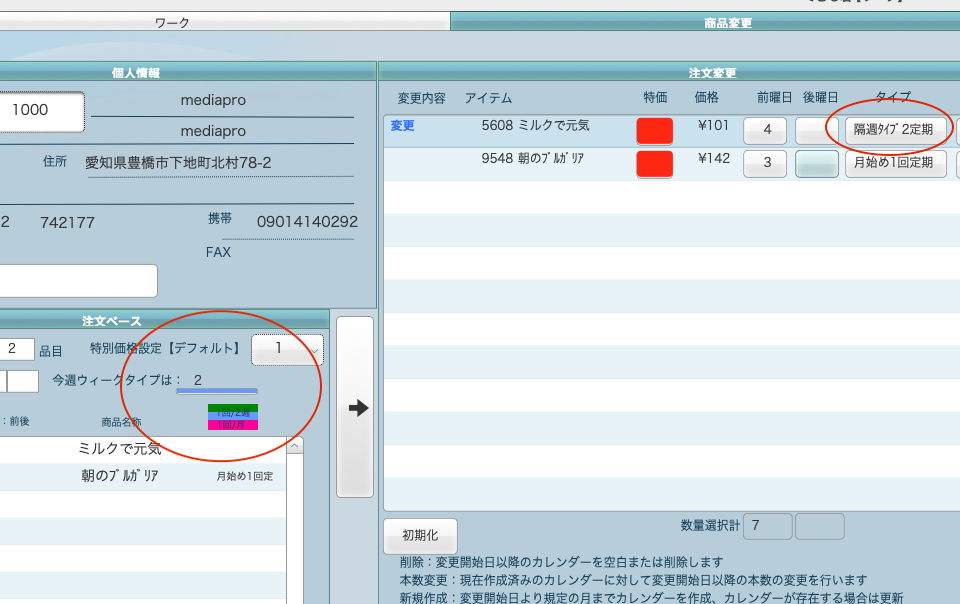The image size is (960, 604).
Task: Click the 数量選択計 field showing 7
Action: point(767,526)
